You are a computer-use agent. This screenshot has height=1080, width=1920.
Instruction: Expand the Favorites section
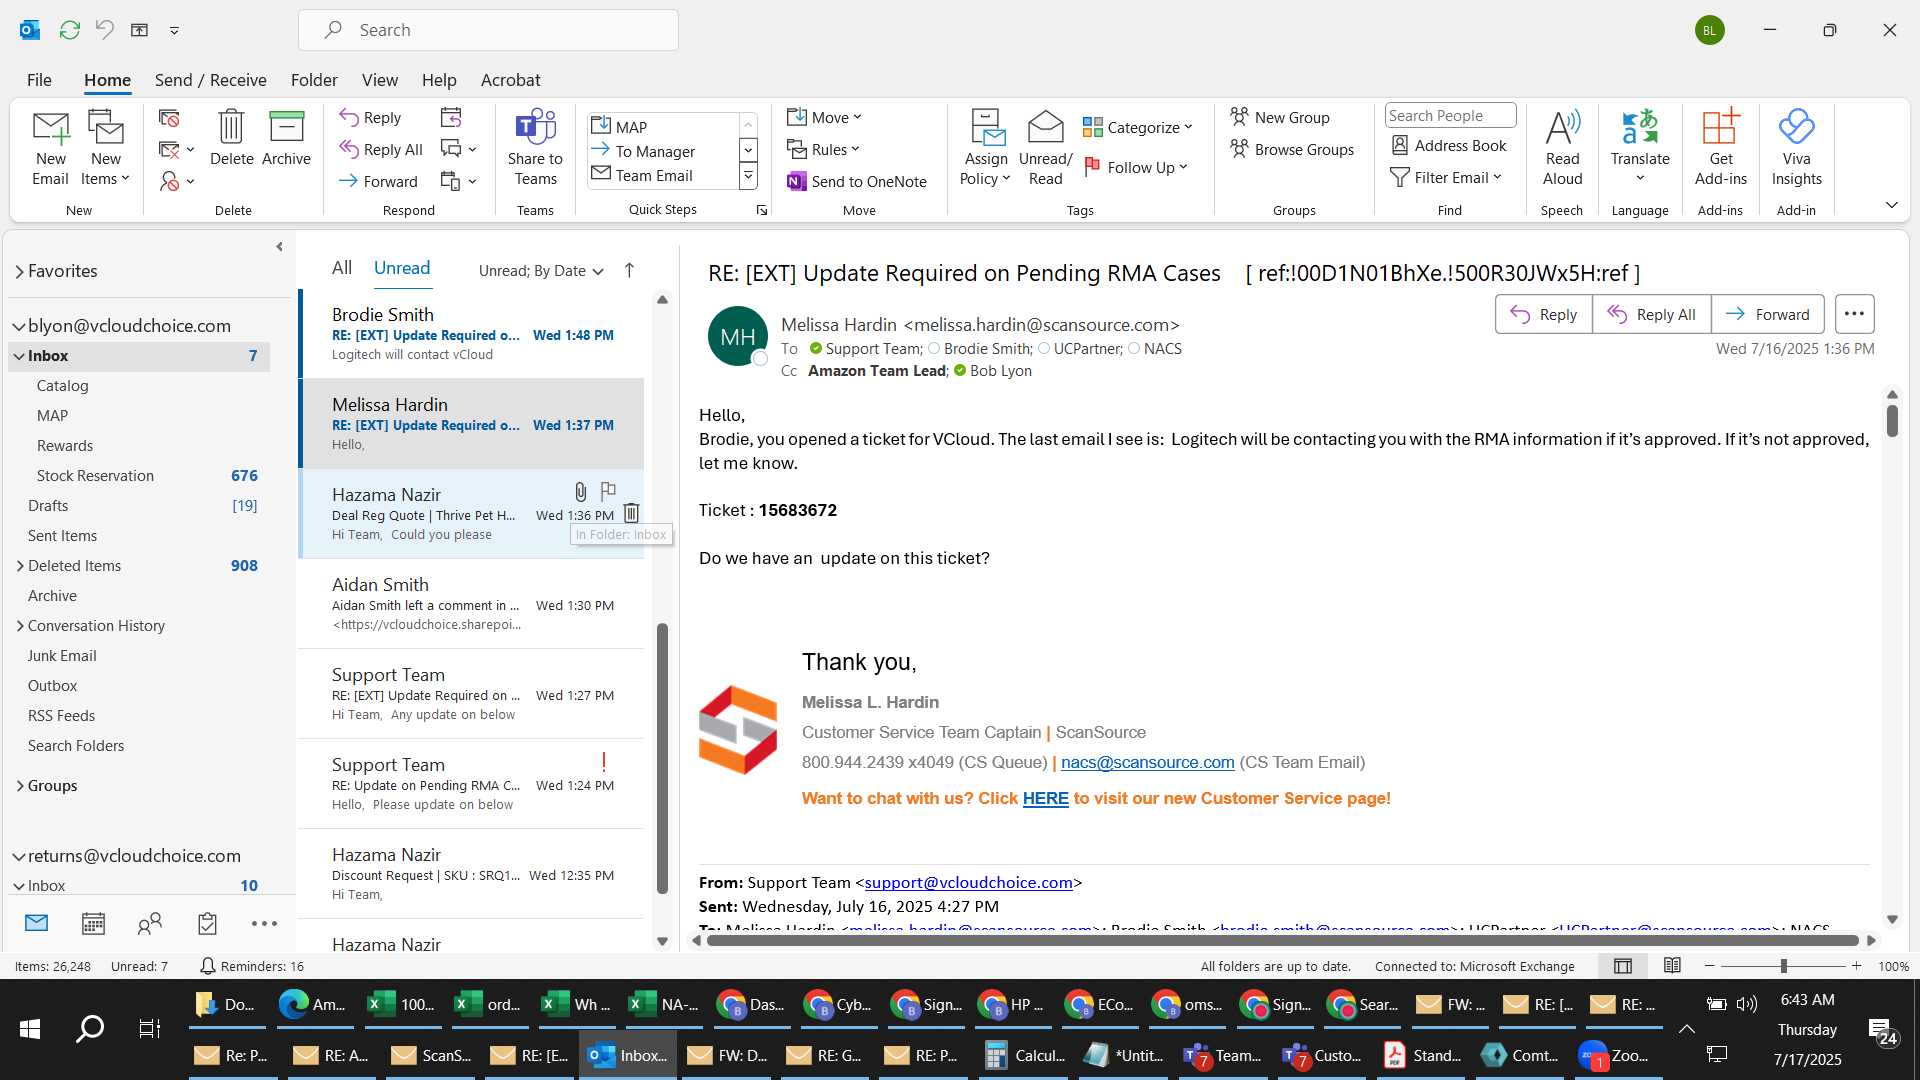19,271
